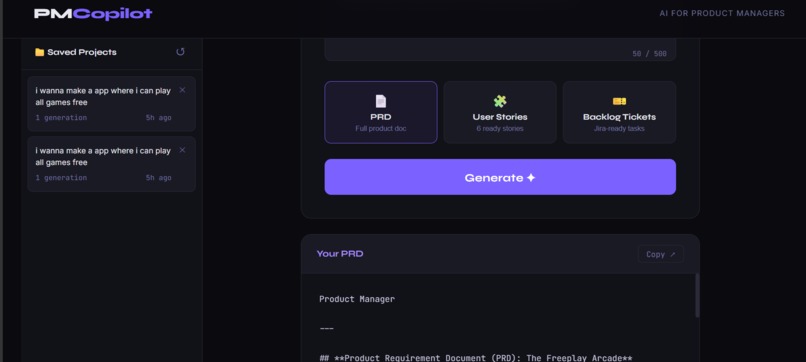This screenshot has height=362, width=806.
Task: Copy the generated PRD
Action: pyautogui.click(x=661, y=254)
